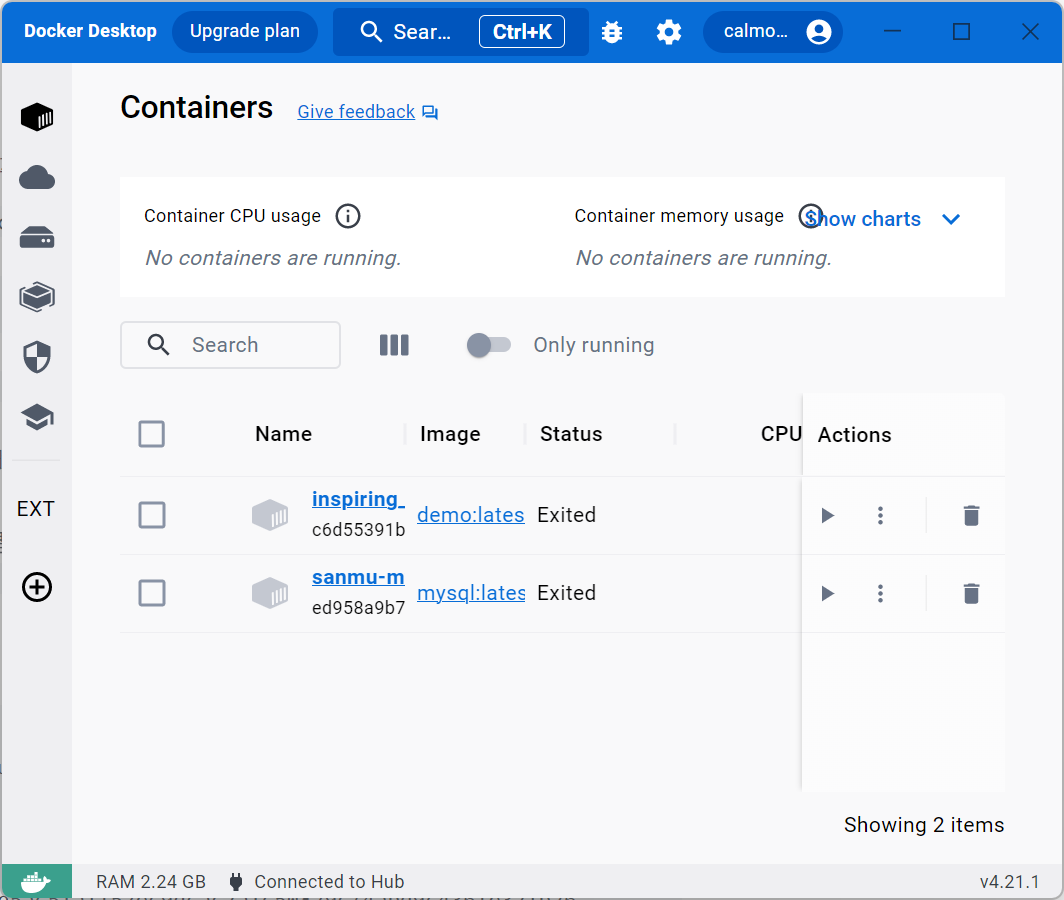Toggle the Only running switch
Image resolution: width=1064 pixels, height=900 pixels.
pos(488,345)
